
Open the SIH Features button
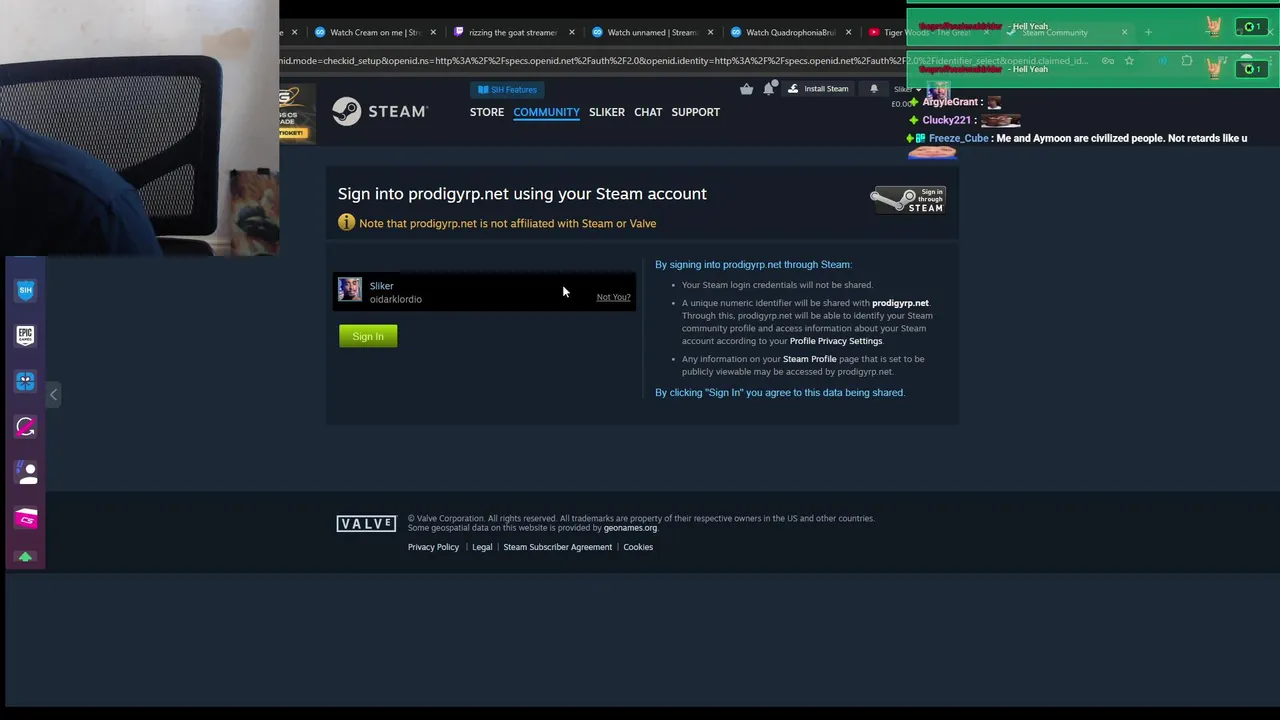508,89
